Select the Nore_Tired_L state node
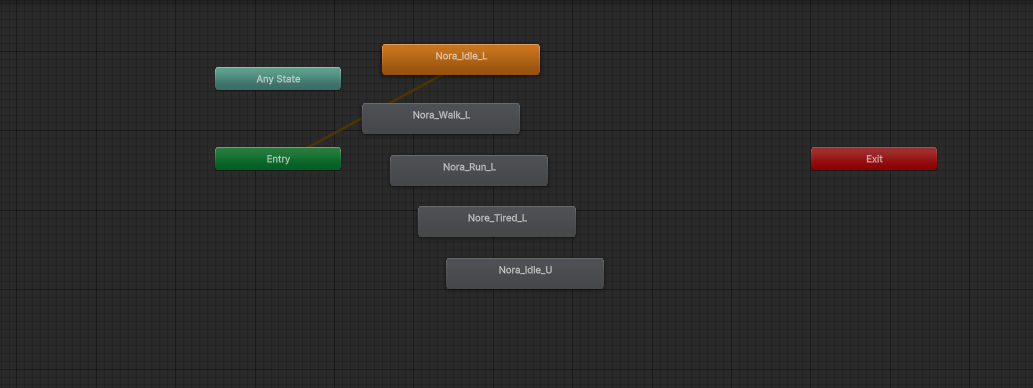Viewport: 1033px width, 388px height. [x=497, y=221]
